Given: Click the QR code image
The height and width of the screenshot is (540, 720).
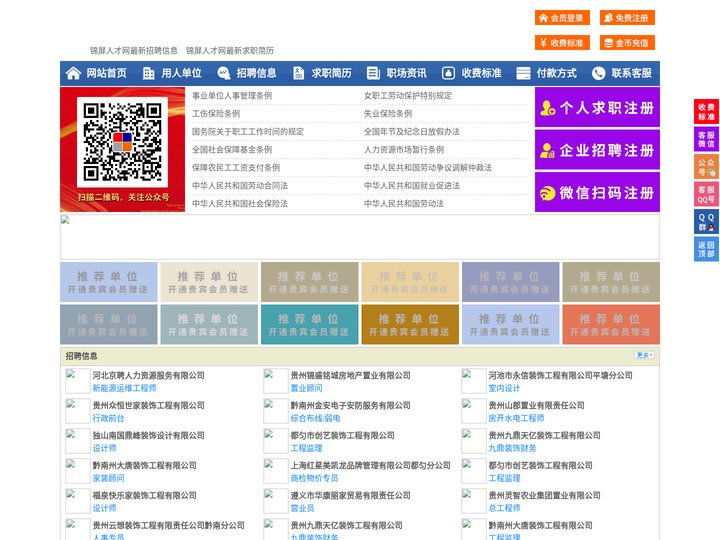Looking at the screenshot, I should (122, 142).
